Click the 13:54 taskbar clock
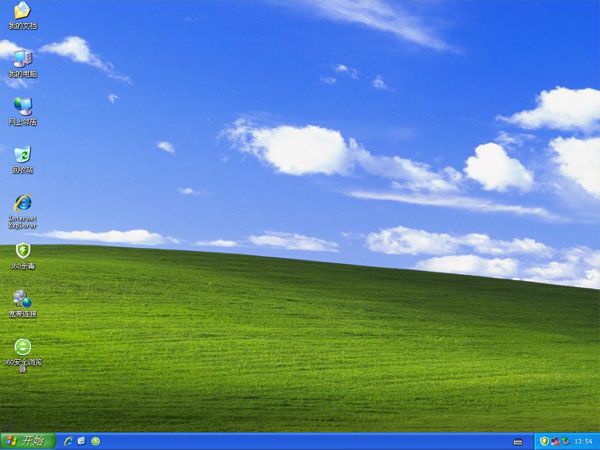Viewport: 600px width, 450px height. tap(583, 442)
